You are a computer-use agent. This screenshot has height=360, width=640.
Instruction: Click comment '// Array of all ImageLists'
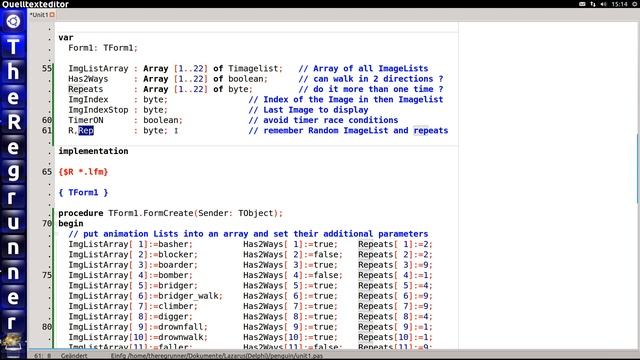(x=363, y=69)
